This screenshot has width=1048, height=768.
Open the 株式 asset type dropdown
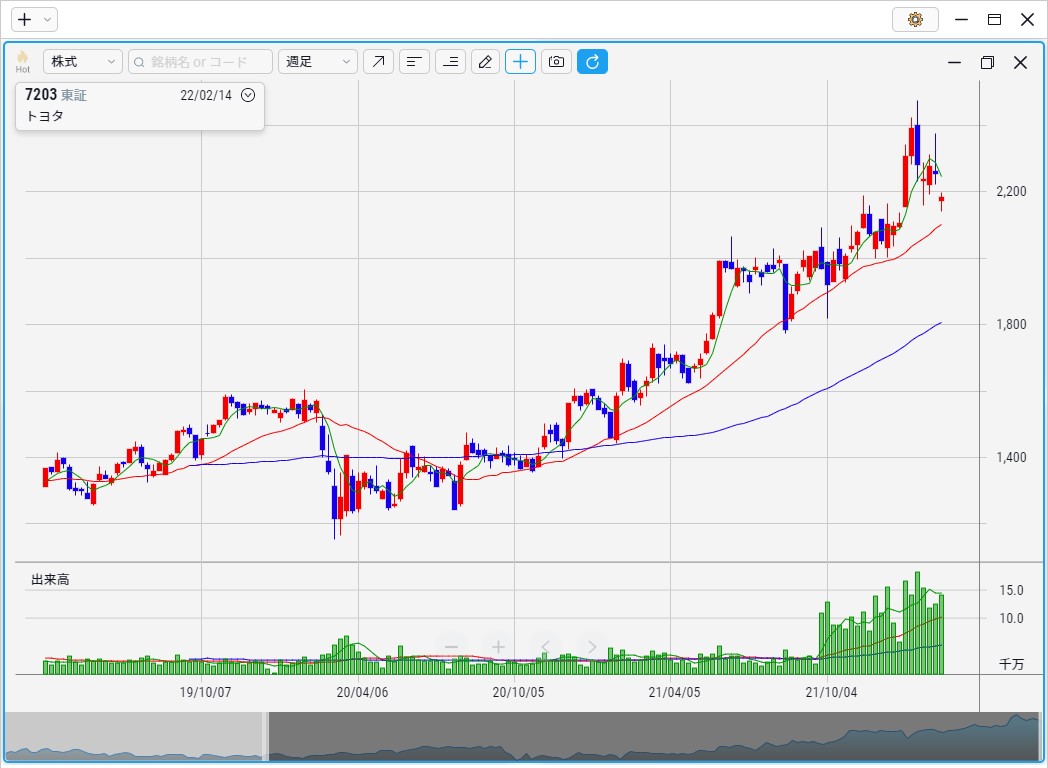[83, 62]
